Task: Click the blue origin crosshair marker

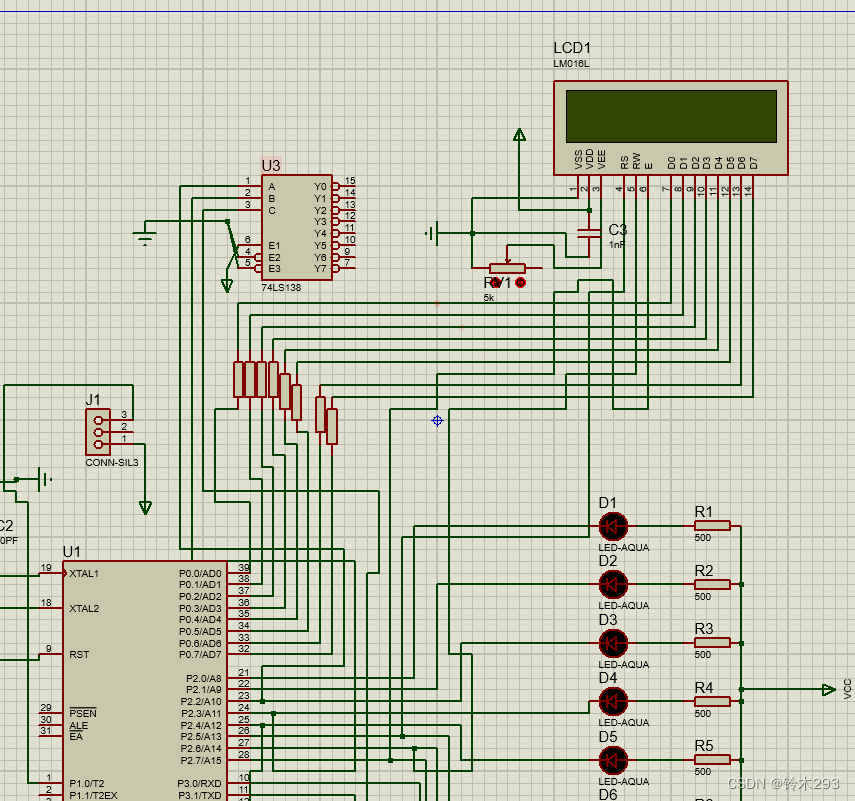Action: [437, 420]
